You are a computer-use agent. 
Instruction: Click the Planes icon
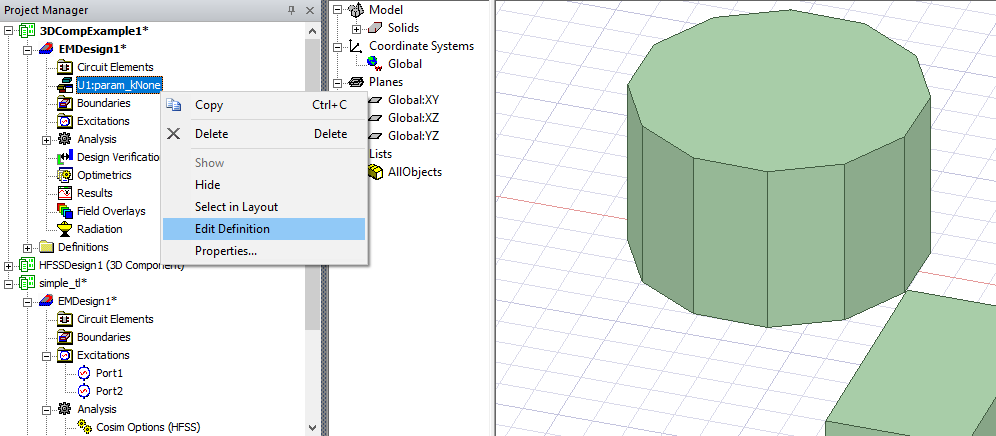356,81
